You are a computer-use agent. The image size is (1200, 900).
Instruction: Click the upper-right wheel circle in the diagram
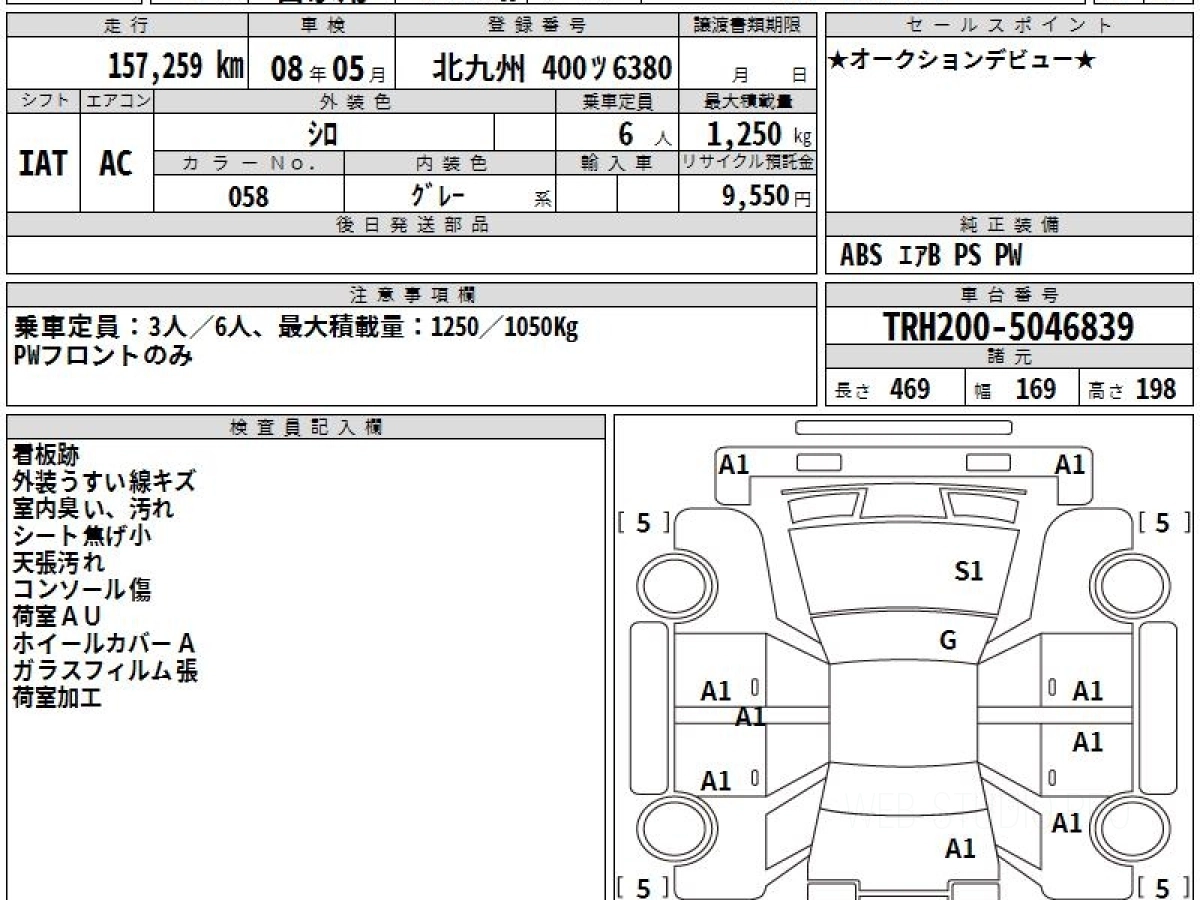[x=1122, y=583]
